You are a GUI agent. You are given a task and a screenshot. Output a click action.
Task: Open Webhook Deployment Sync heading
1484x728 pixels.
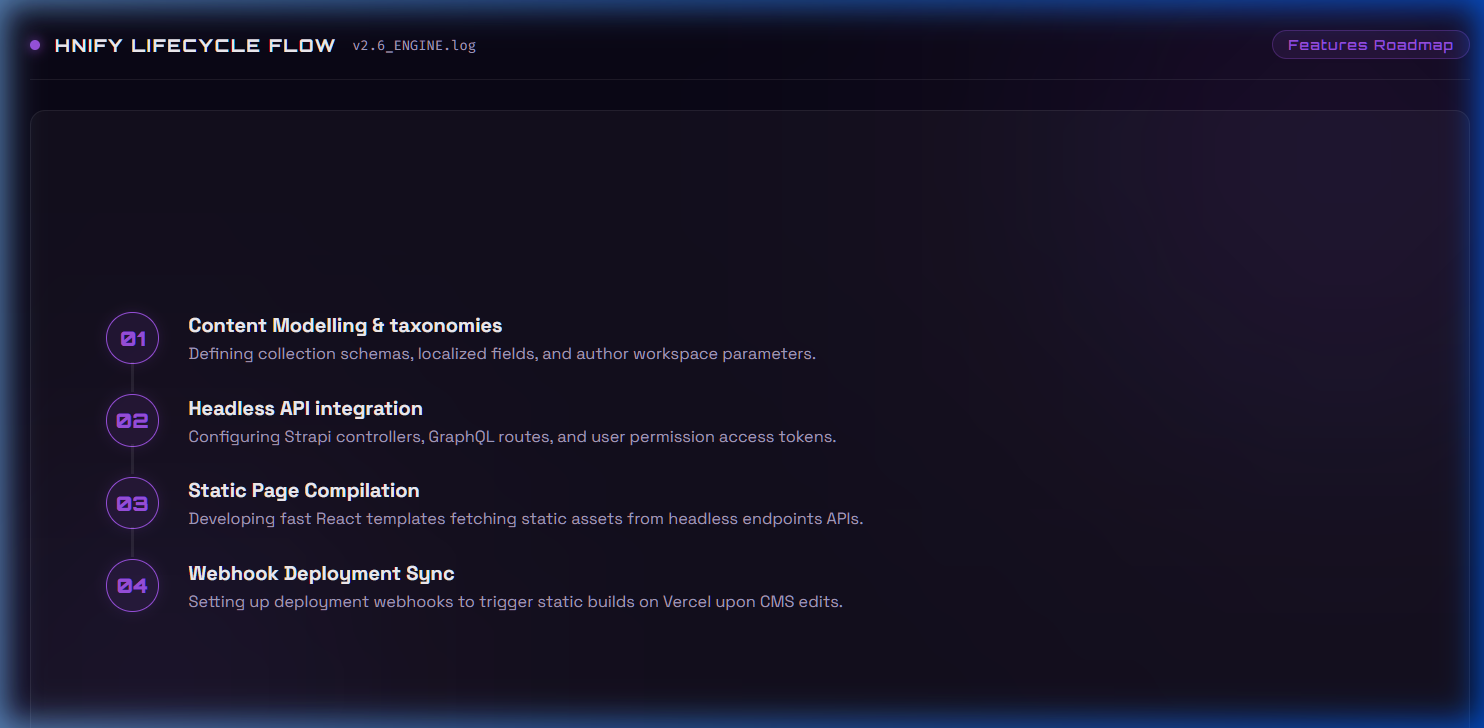coord(321,573)
